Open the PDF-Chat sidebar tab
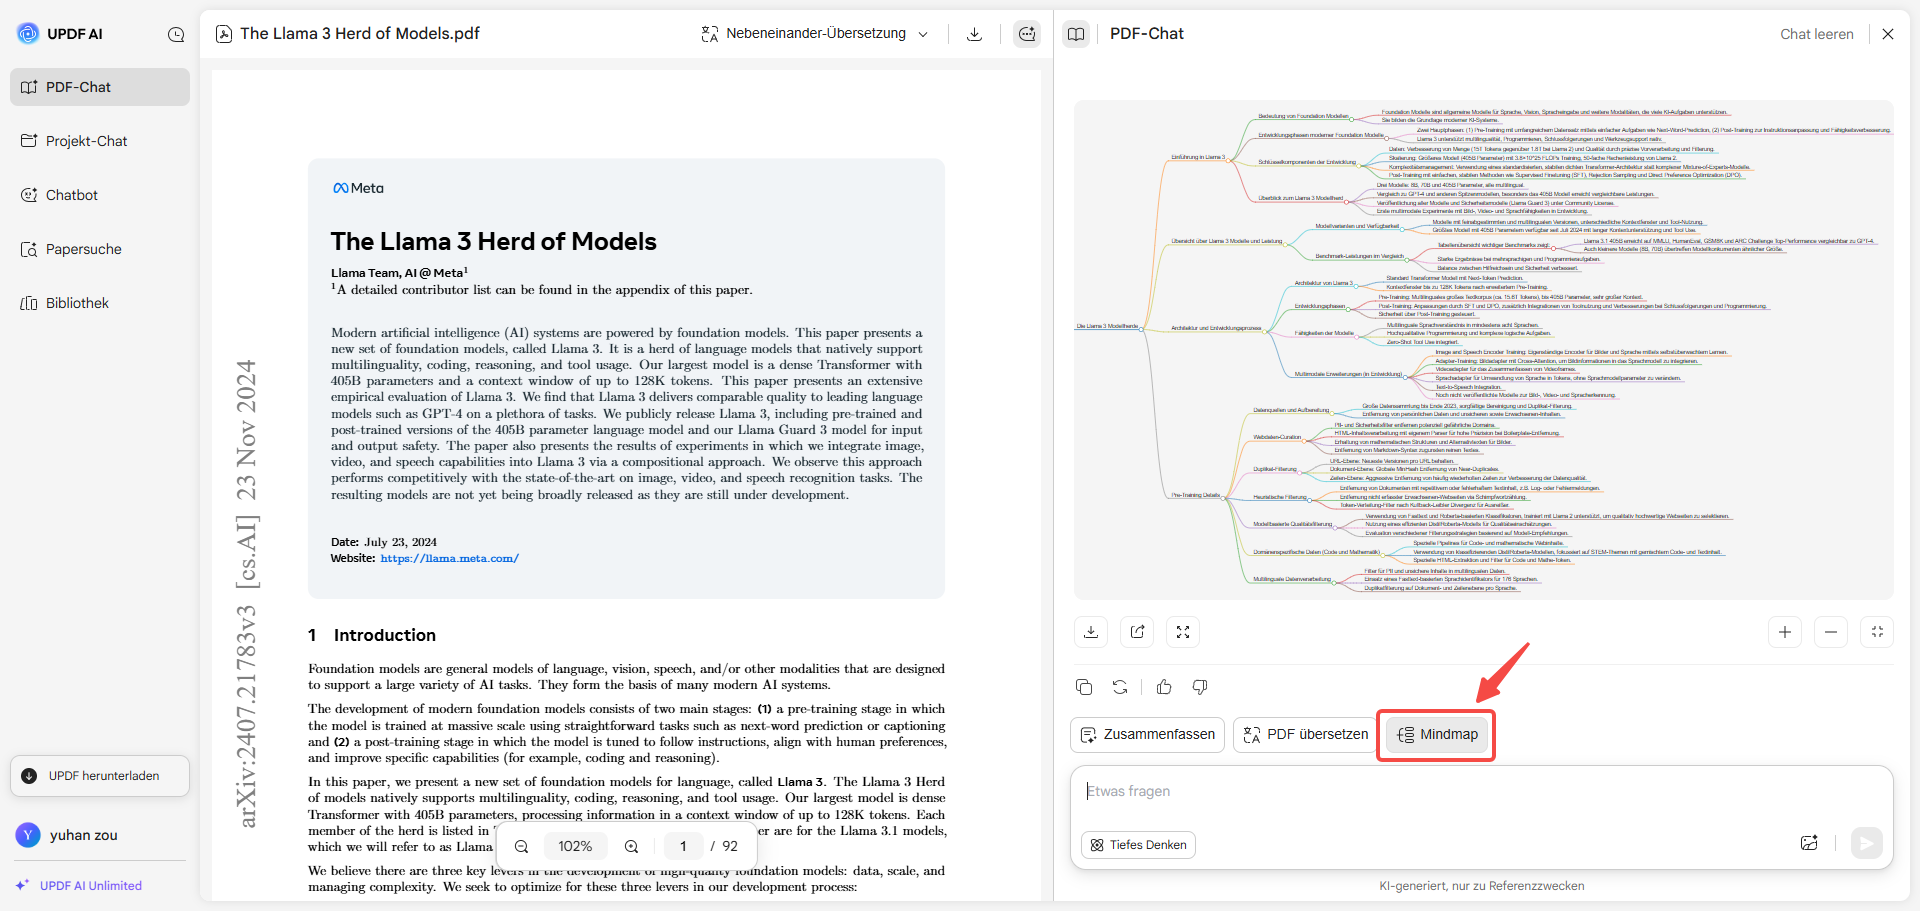Screen dimensions: 1920x911 click(100, 87)
